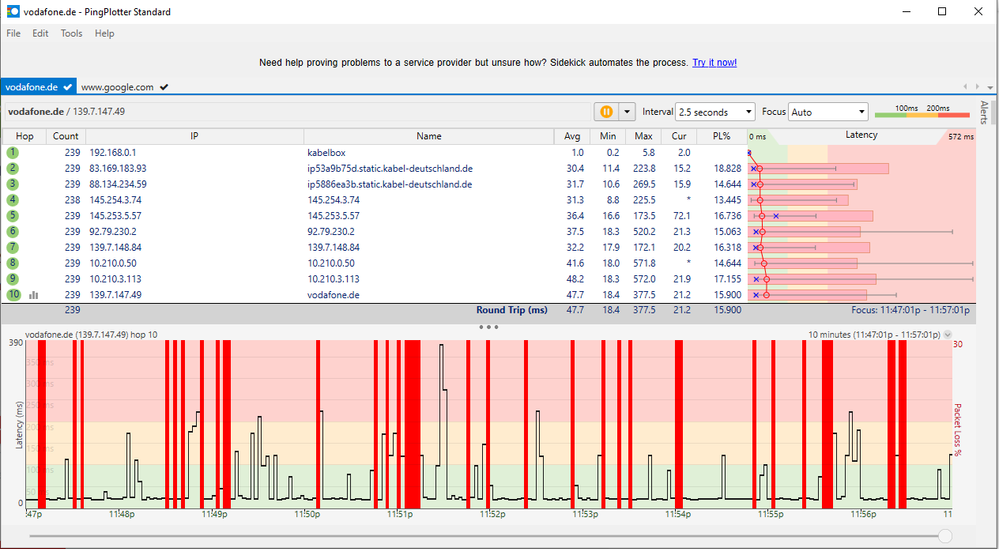Click the Avg column header

tap(572, 136)
